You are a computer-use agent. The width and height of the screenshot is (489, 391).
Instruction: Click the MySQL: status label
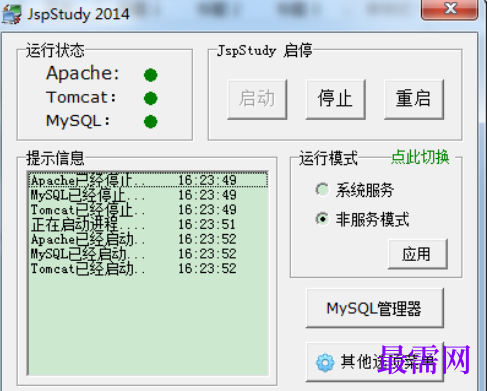(78, 121)
